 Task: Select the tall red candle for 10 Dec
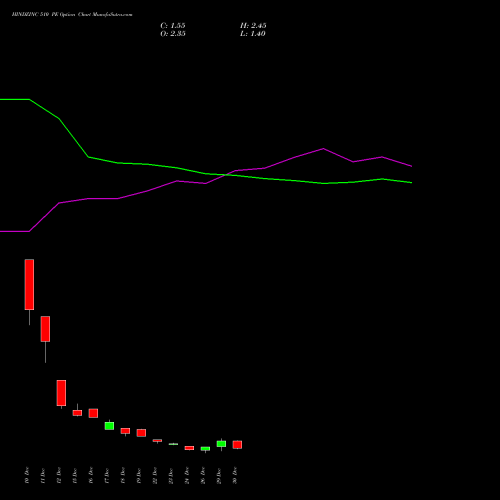pos(29,284)
